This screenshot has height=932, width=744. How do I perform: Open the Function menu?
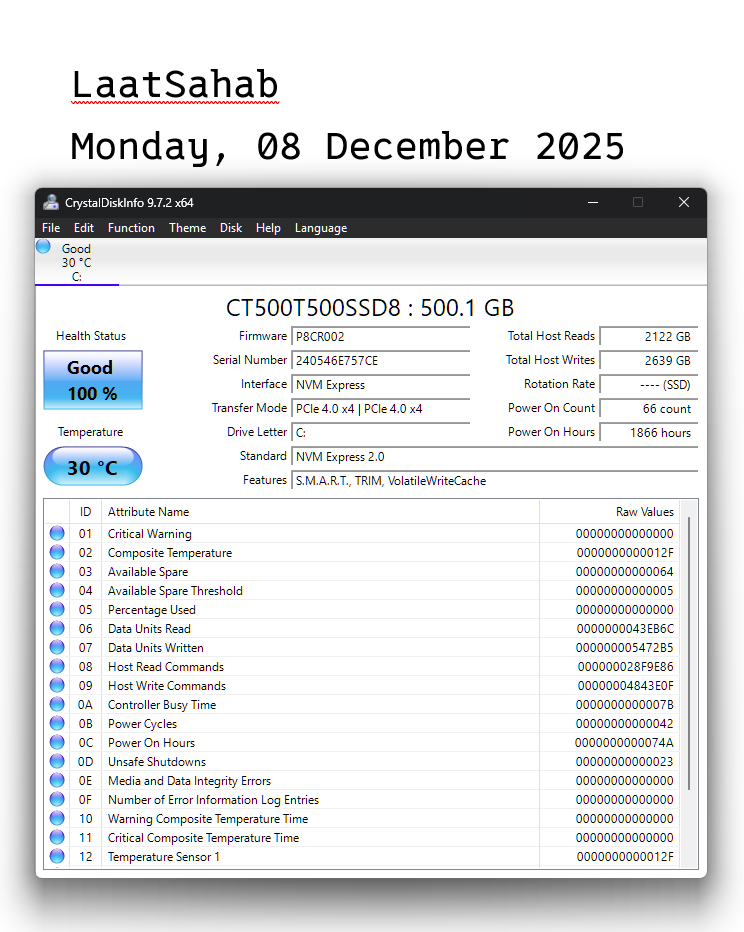(x=131, y=228)
